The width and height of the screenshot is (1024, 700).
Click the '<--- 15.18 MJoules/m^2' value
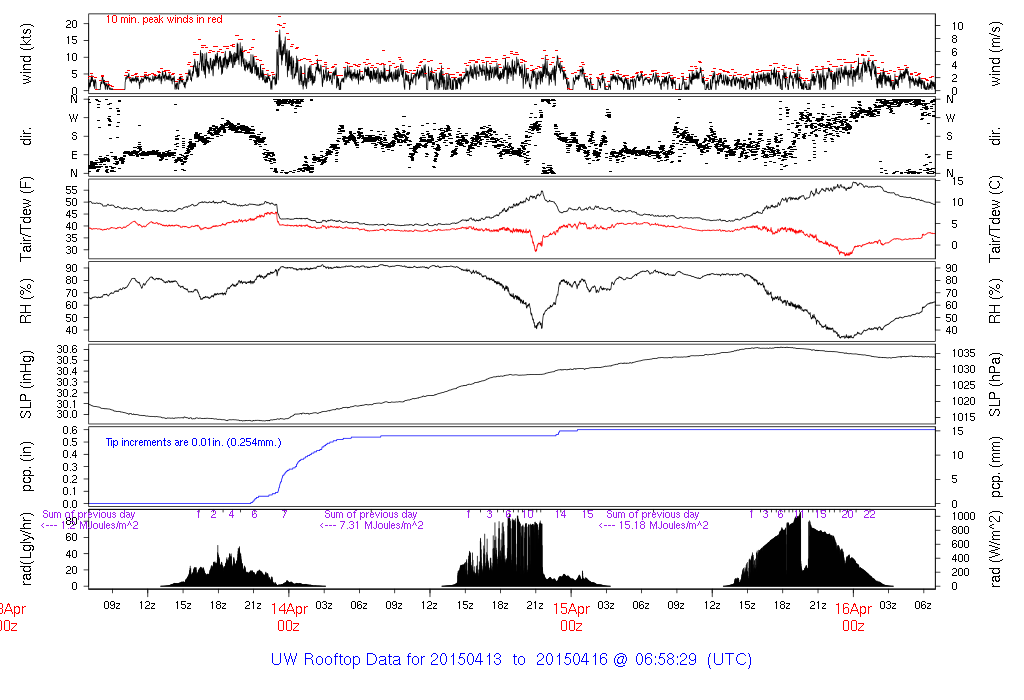coord(654,525)
